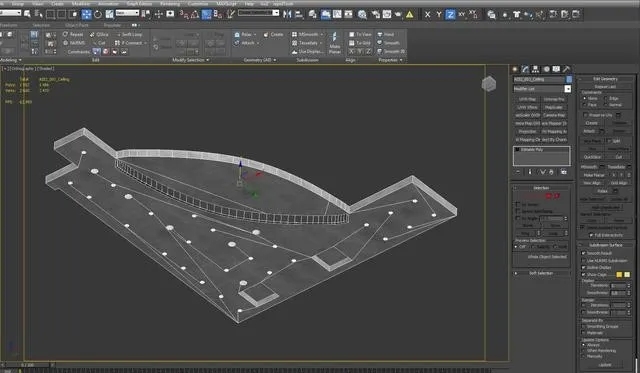Toggle the Isoline Display checkbox

(x=584, y=268)
